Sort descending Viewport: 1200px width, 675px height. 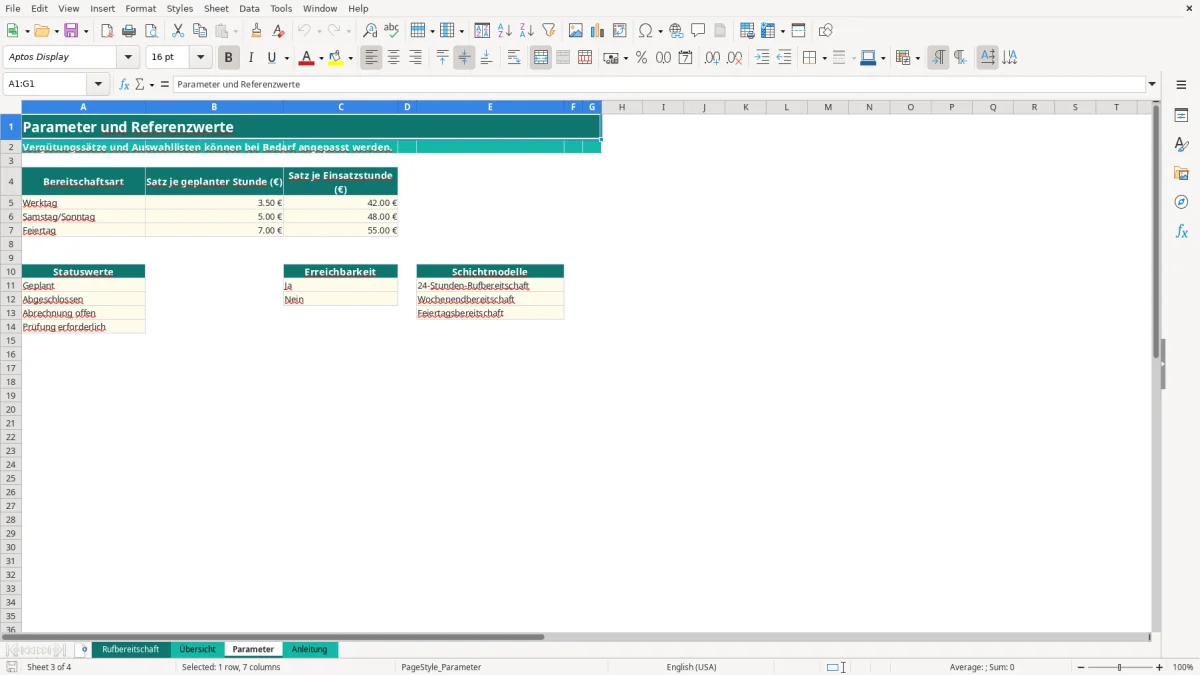(x=527, y=31)
